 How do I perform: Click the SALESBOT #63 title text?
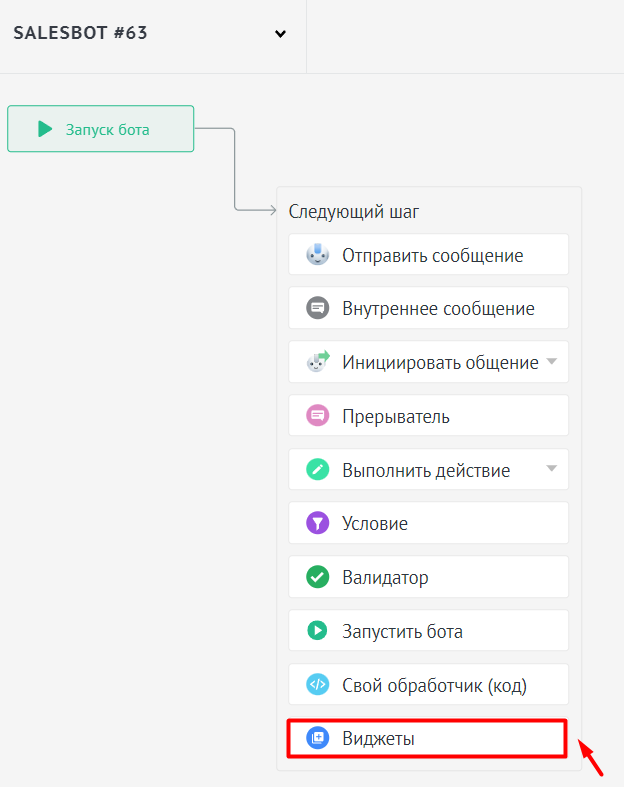80,33
